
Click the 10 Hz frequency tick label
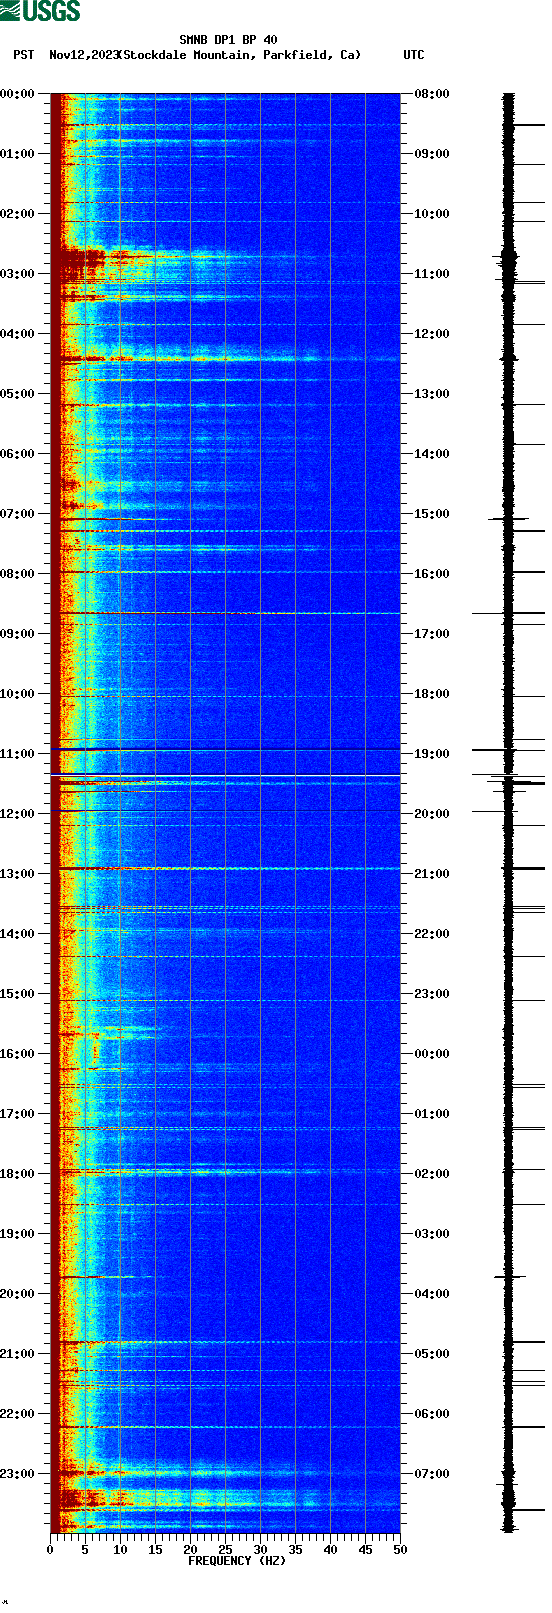[x=120, y=1550]
